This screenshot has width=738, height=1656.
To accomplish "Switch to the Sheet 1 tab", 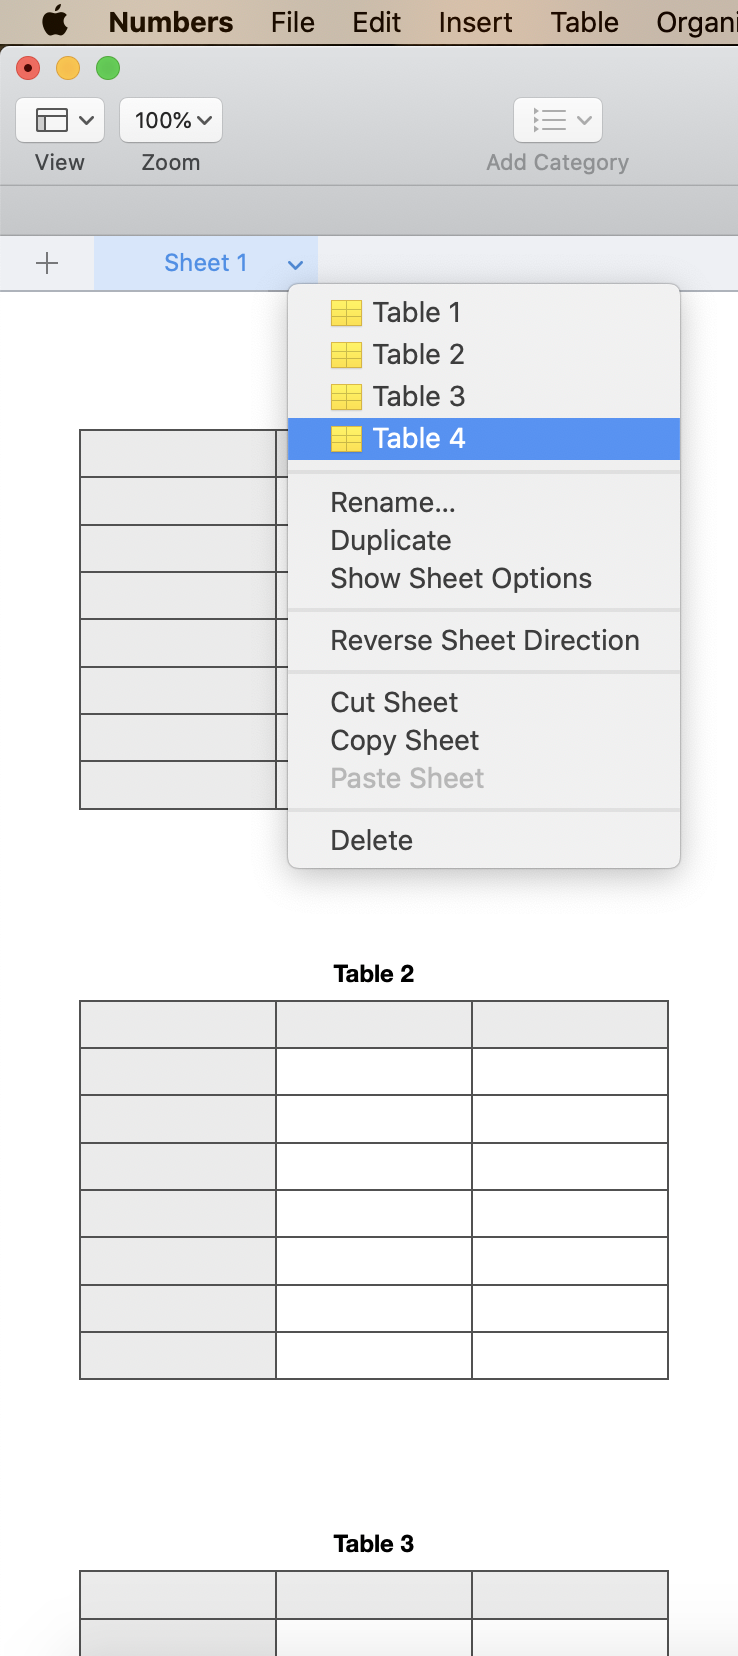I will [x=205, y=263].
